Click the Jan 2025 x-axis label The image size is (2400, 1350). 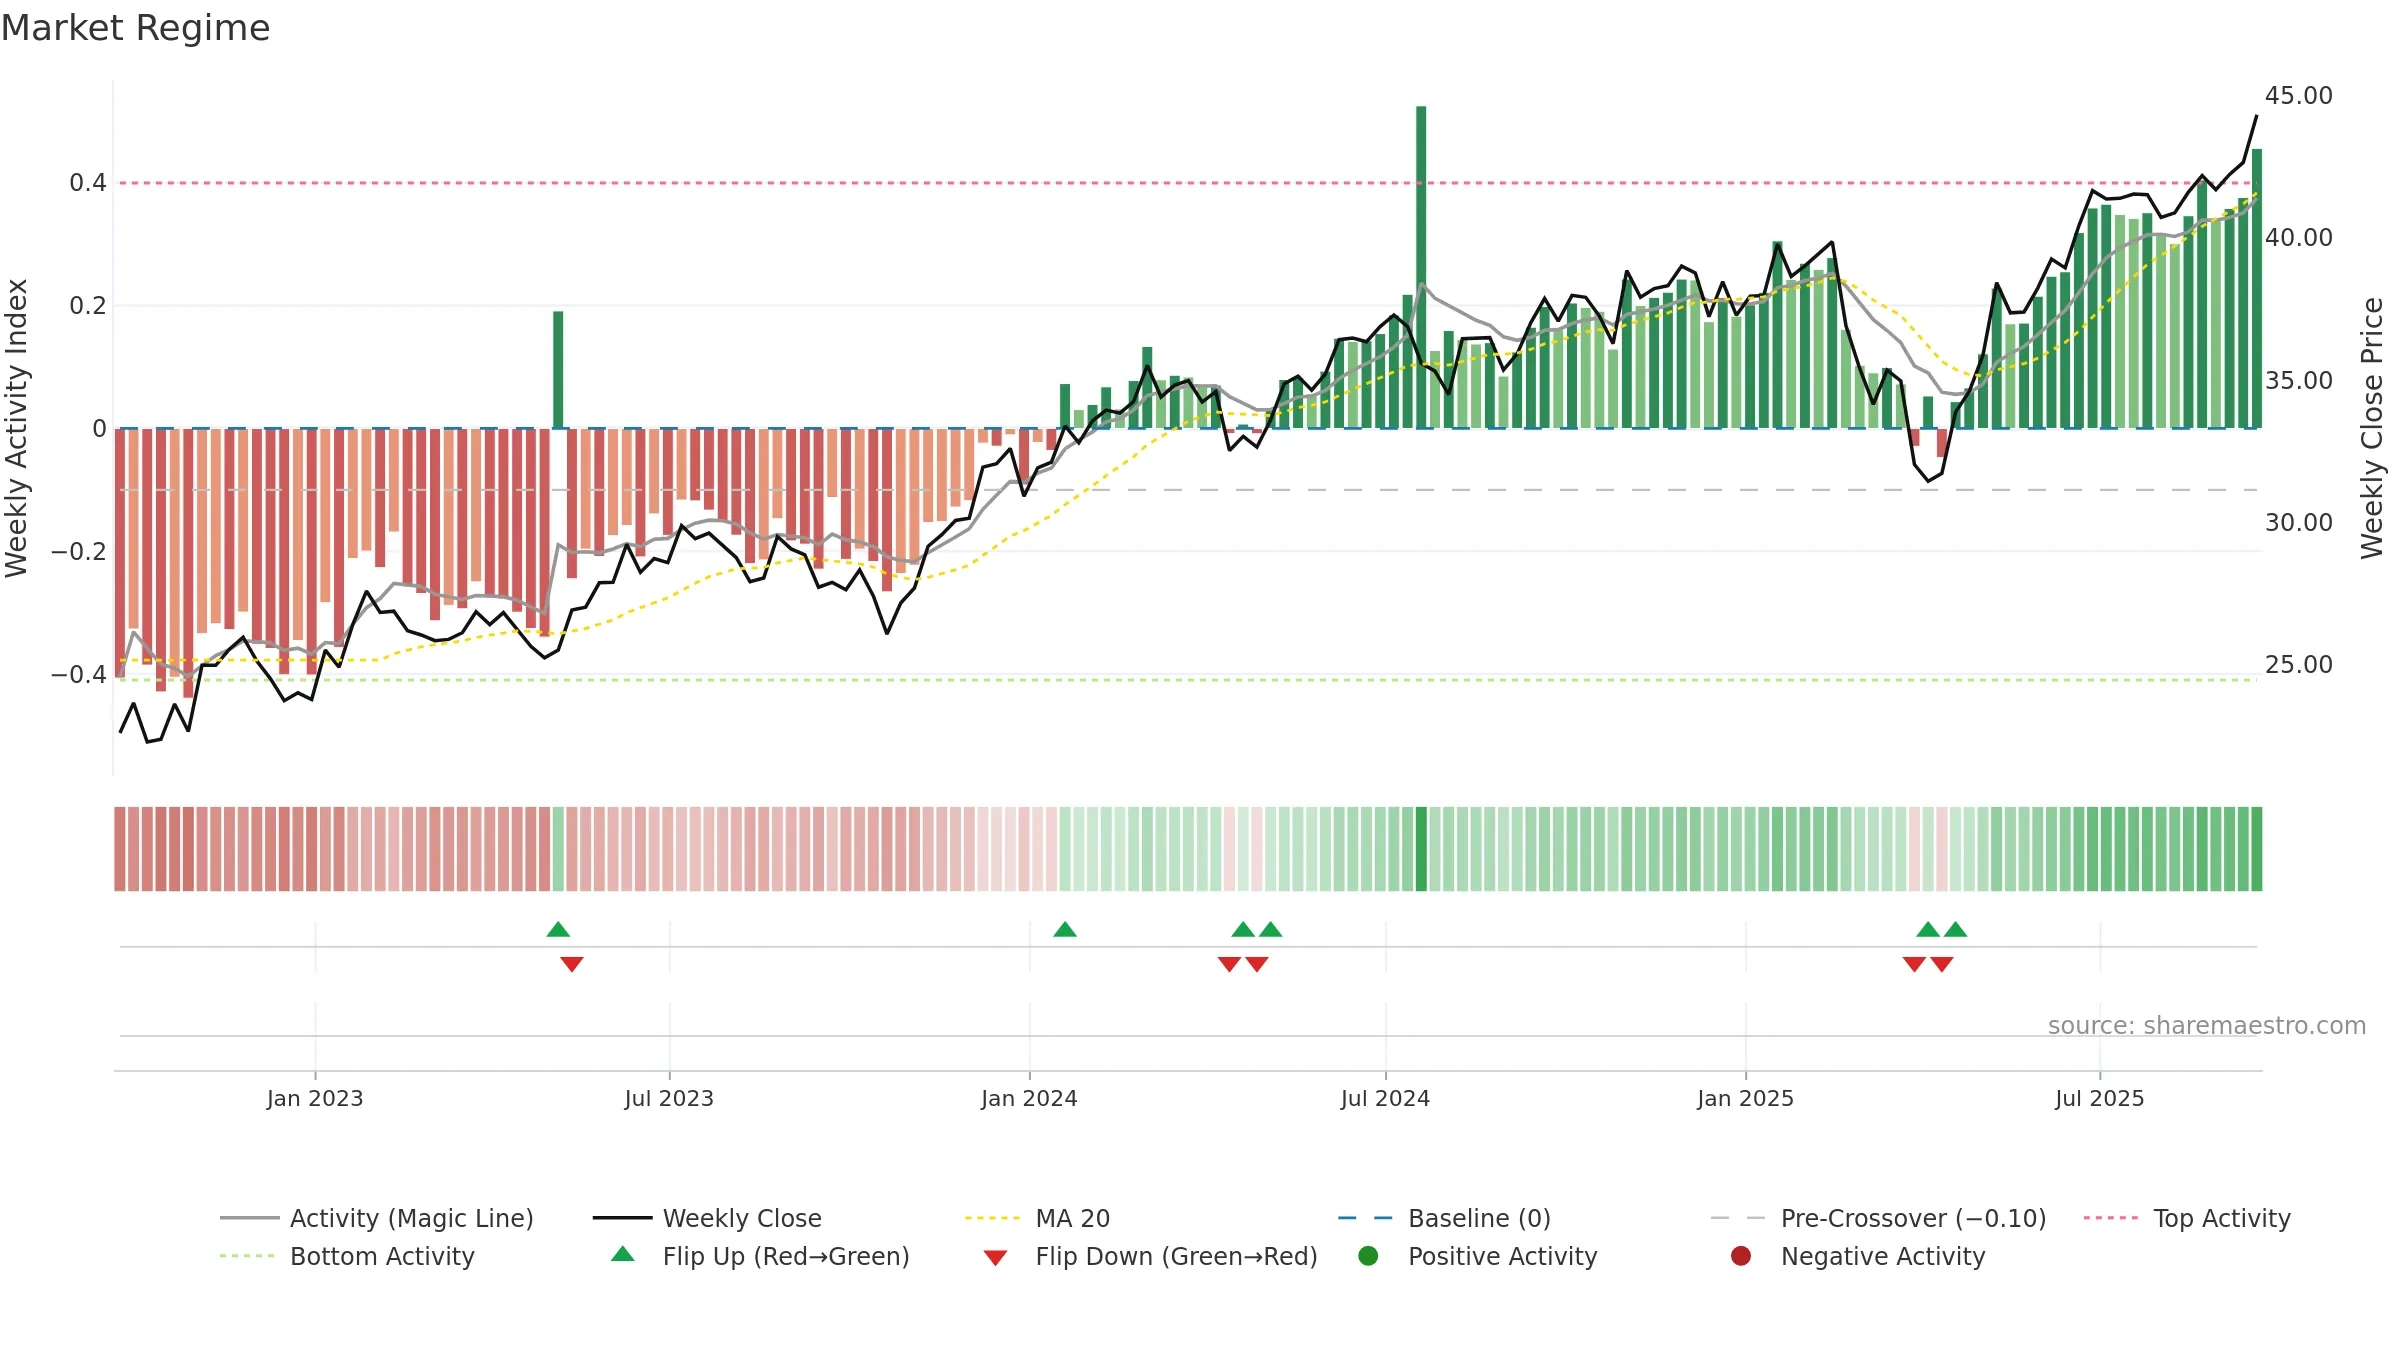coord(1745,1098)
